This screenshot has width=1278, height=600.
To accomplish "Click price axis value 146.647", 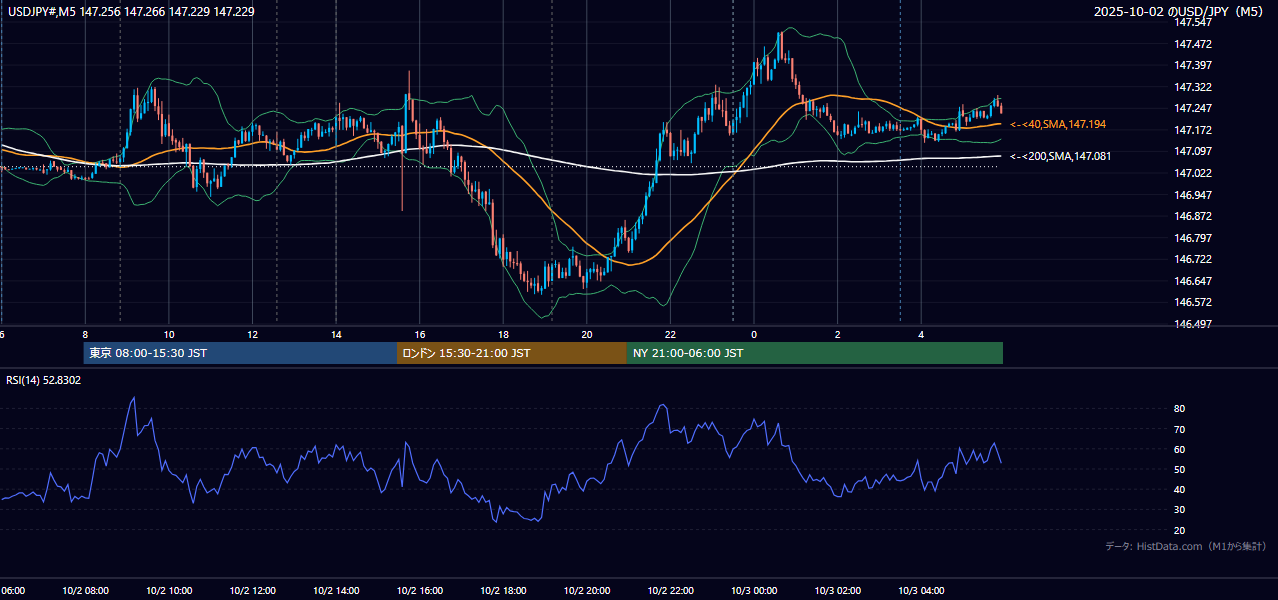I will tap(1193, 281).
